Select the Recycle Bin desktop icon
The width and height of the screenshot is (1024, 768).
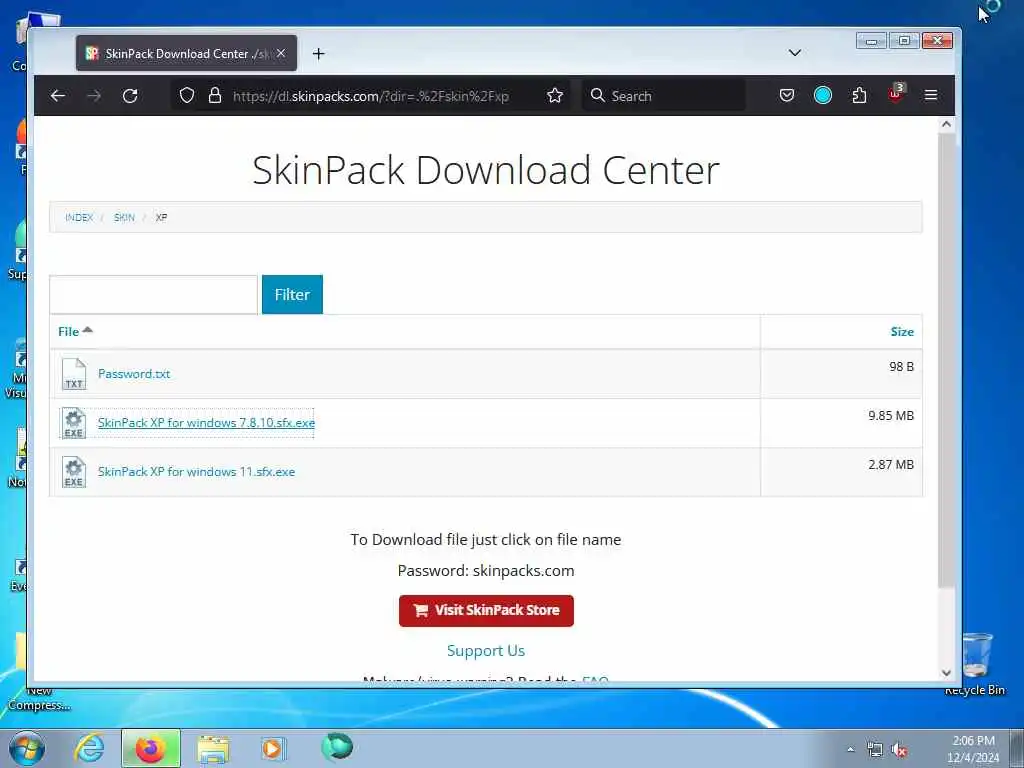(975, 664)
